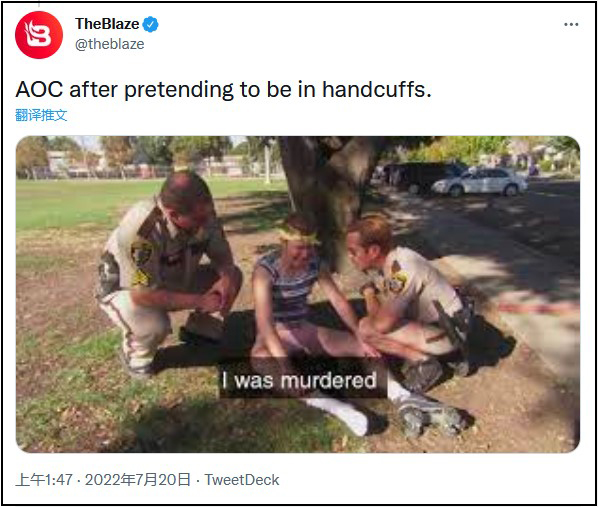600x507 pixels.
Task: Click the 翻译推文 translate tweet link
Action: 41,115
